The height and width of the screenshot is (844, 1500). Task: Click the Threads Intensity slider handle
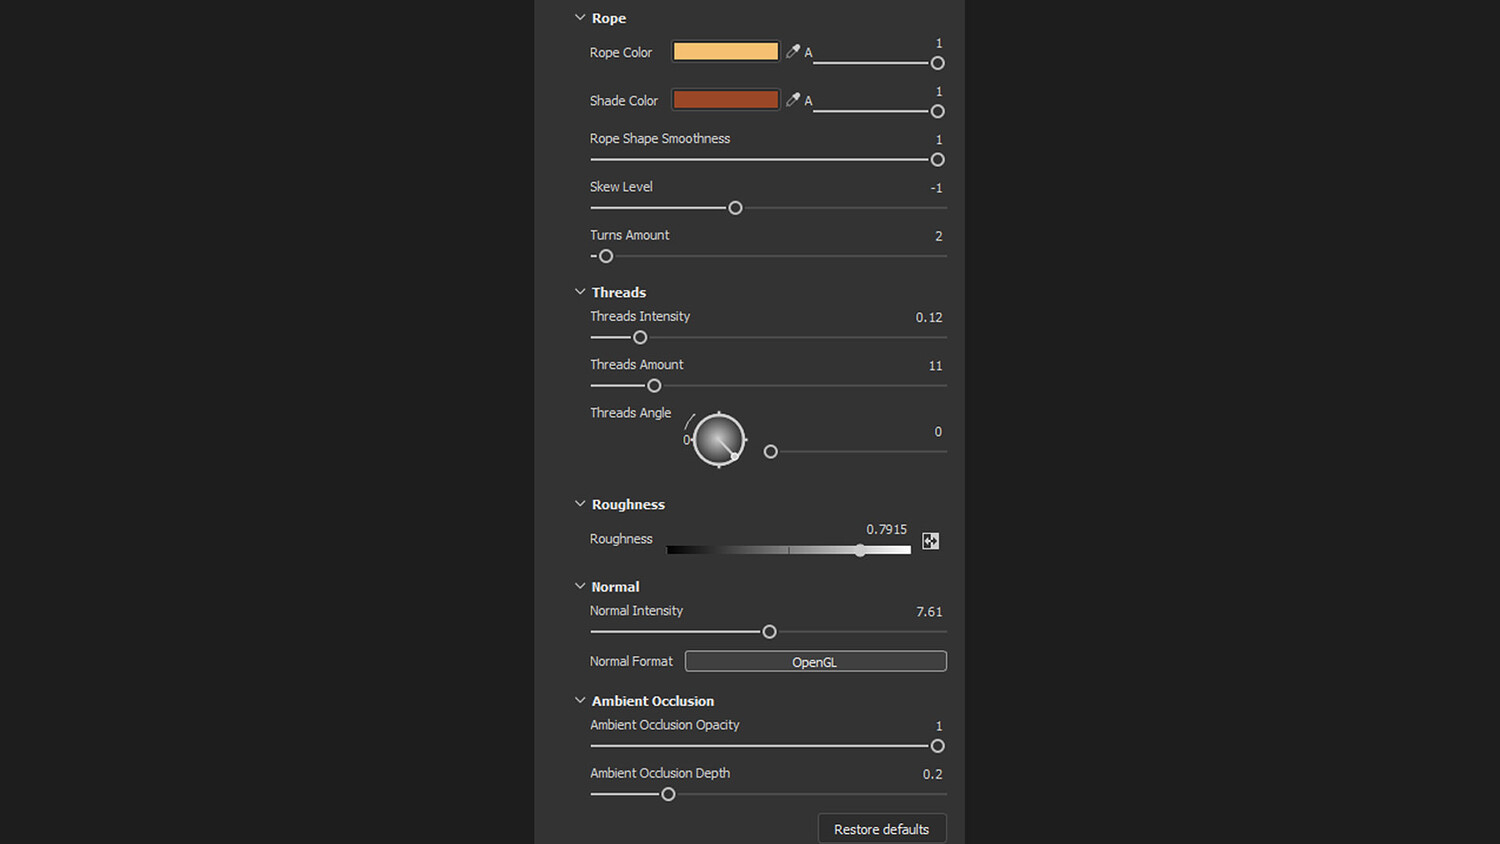(640, 338)
